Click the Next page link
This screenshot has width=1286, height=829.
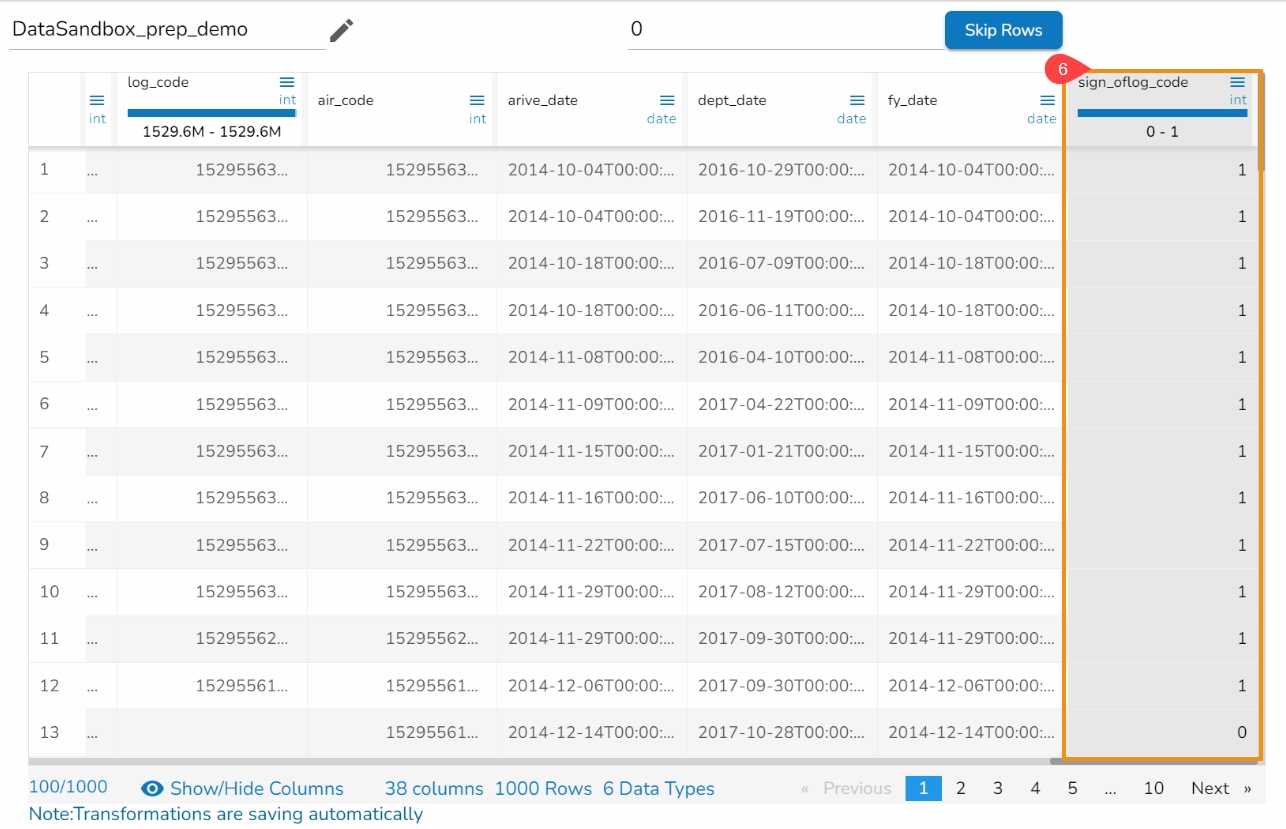(1210, 788)
